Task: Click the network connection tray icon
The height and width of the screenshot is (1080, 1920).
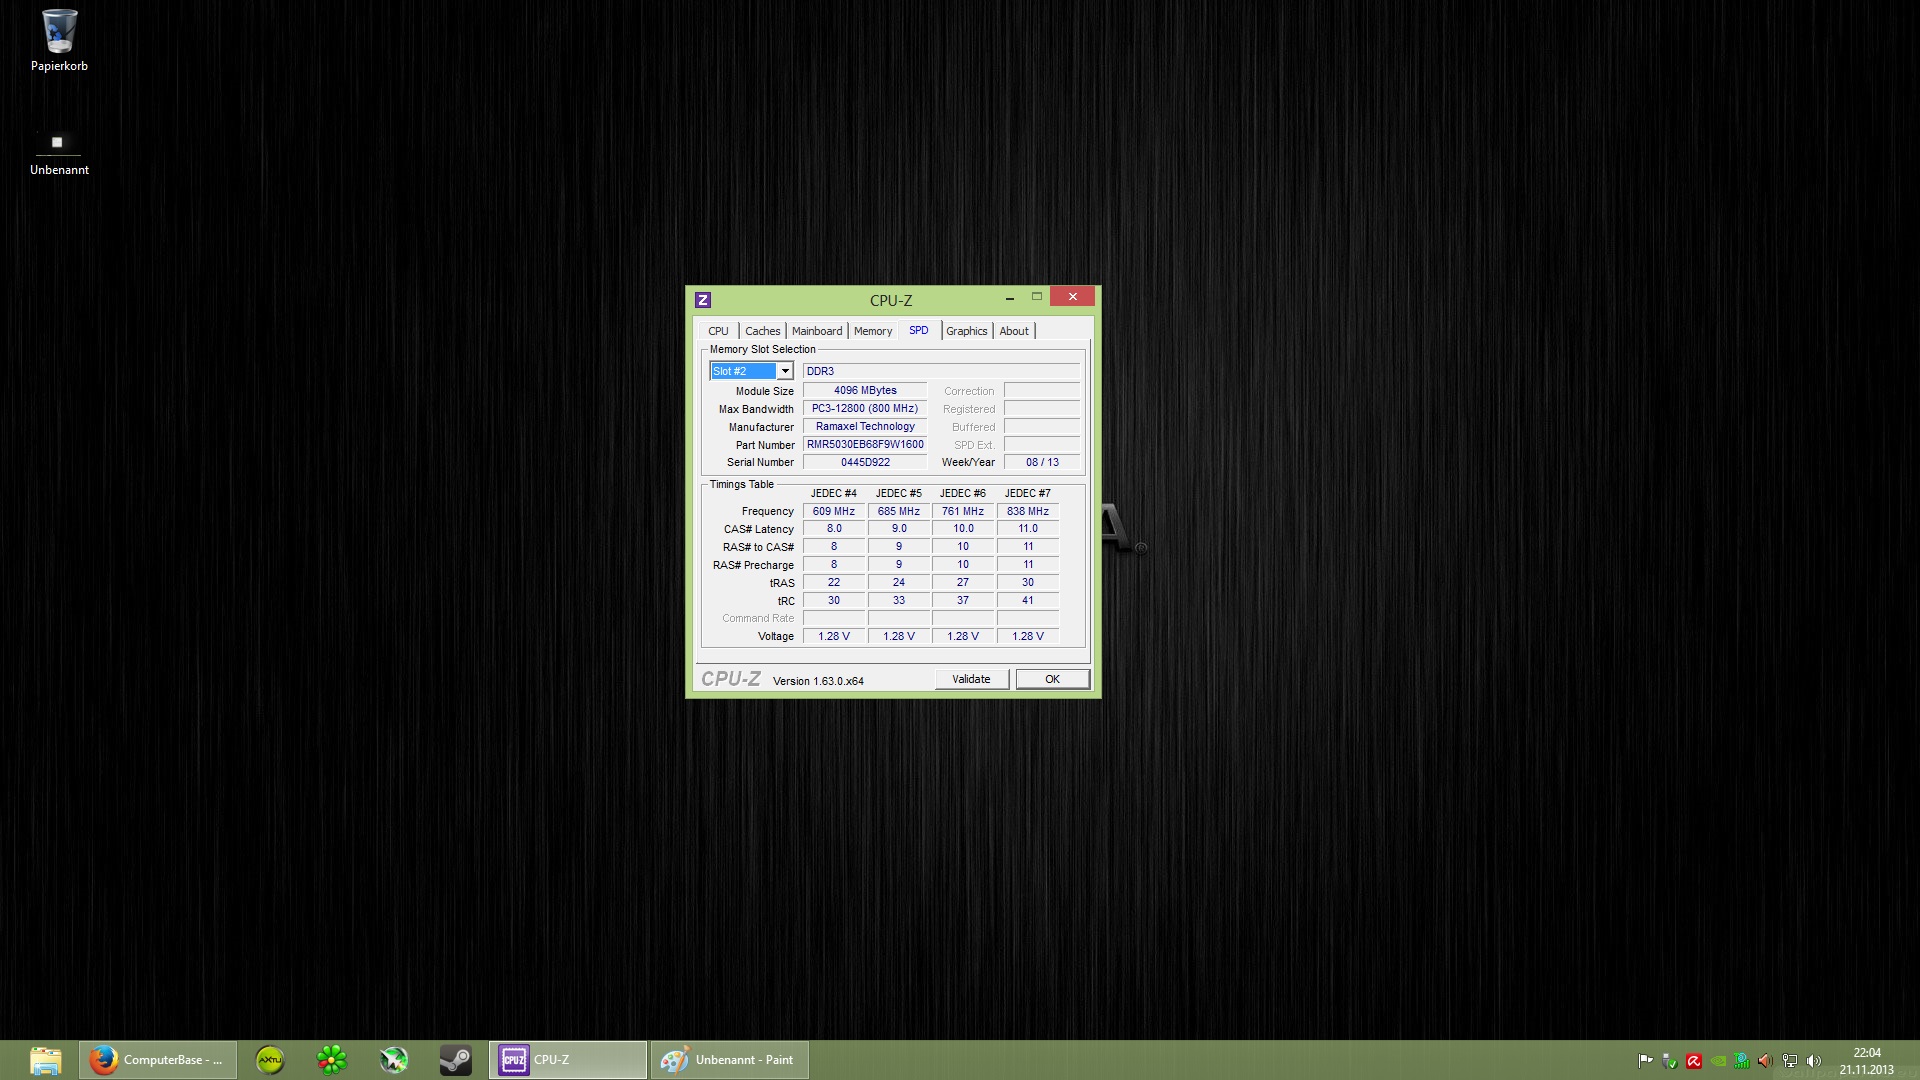Action: pos(1790,1061)
